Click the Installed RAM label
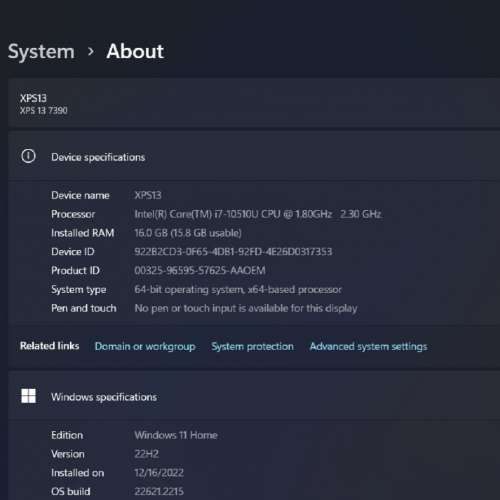The image size is (500, 500). [83, 233]
